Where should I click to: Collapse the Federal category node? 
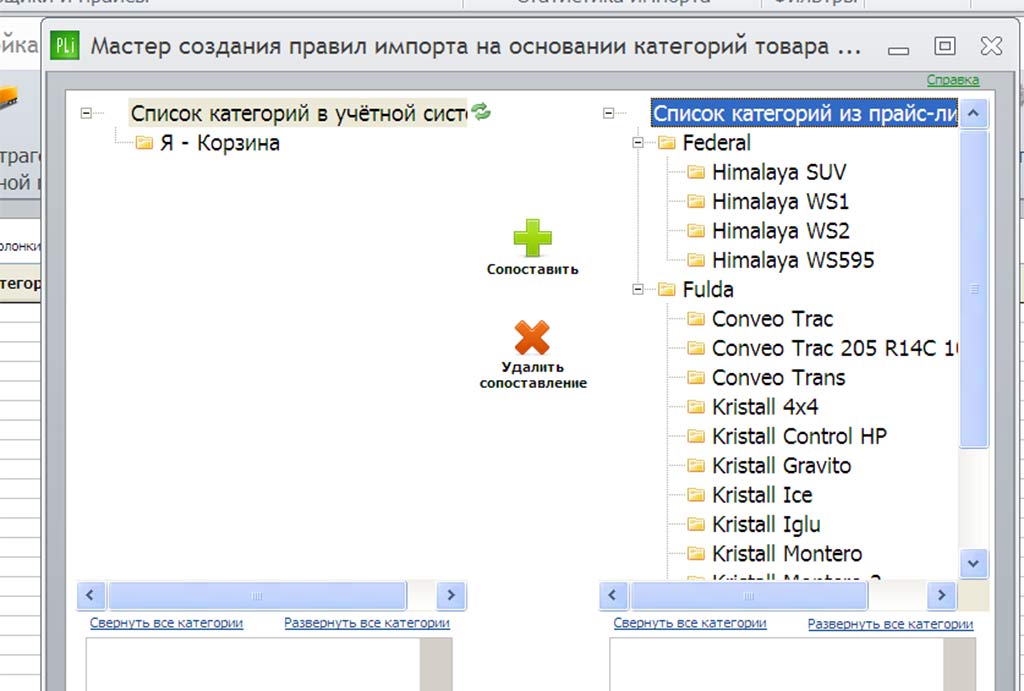point(638,142)
